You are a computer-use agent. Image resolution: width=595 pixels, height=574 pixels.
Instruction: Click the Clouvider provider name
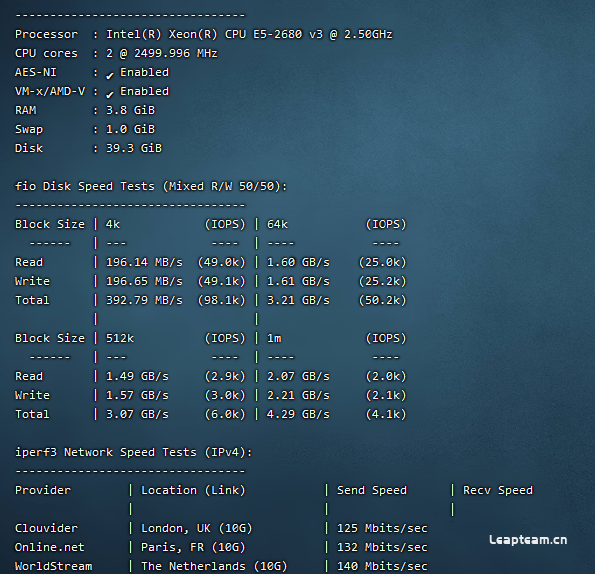[46, 528]
